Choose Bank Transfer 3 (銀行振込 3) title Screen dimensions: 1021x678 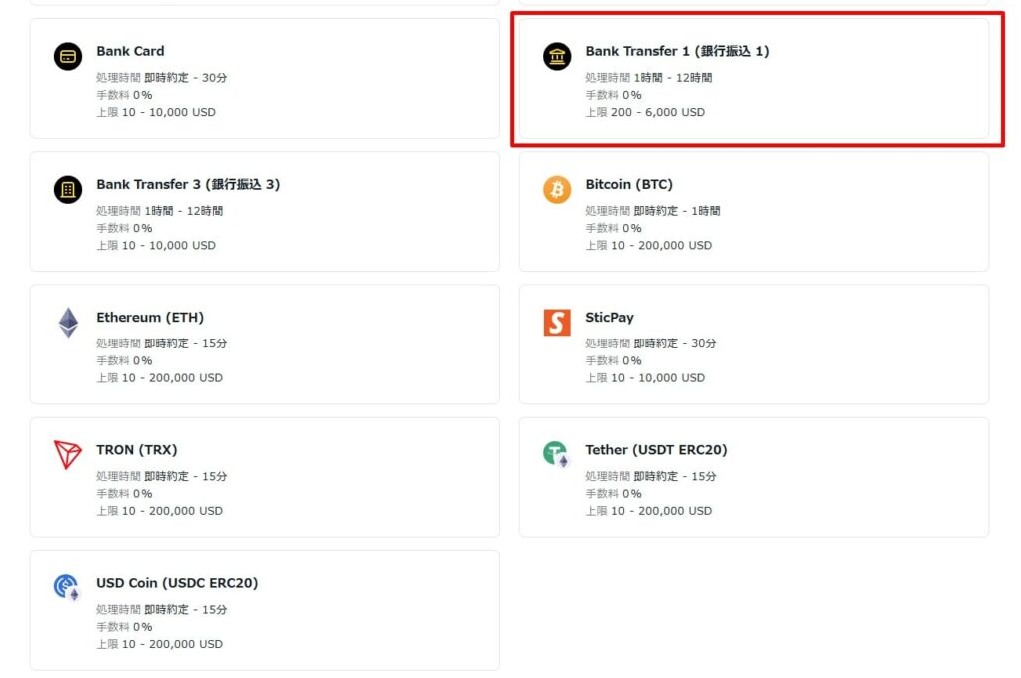(x=188, y=184)
